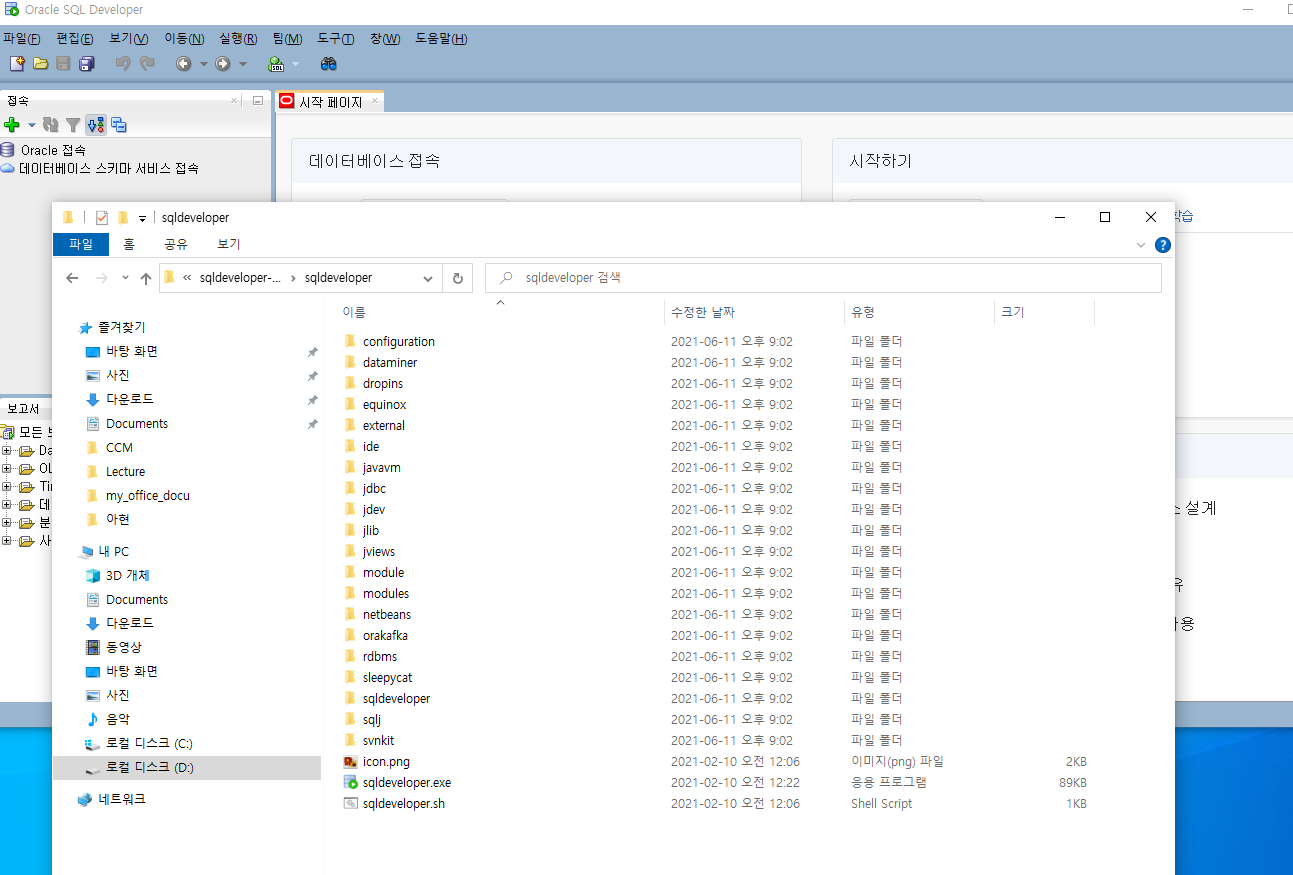Open the Explorer 파일 ribbon tab
1293x875 pixels.
(x=81, y=244)
